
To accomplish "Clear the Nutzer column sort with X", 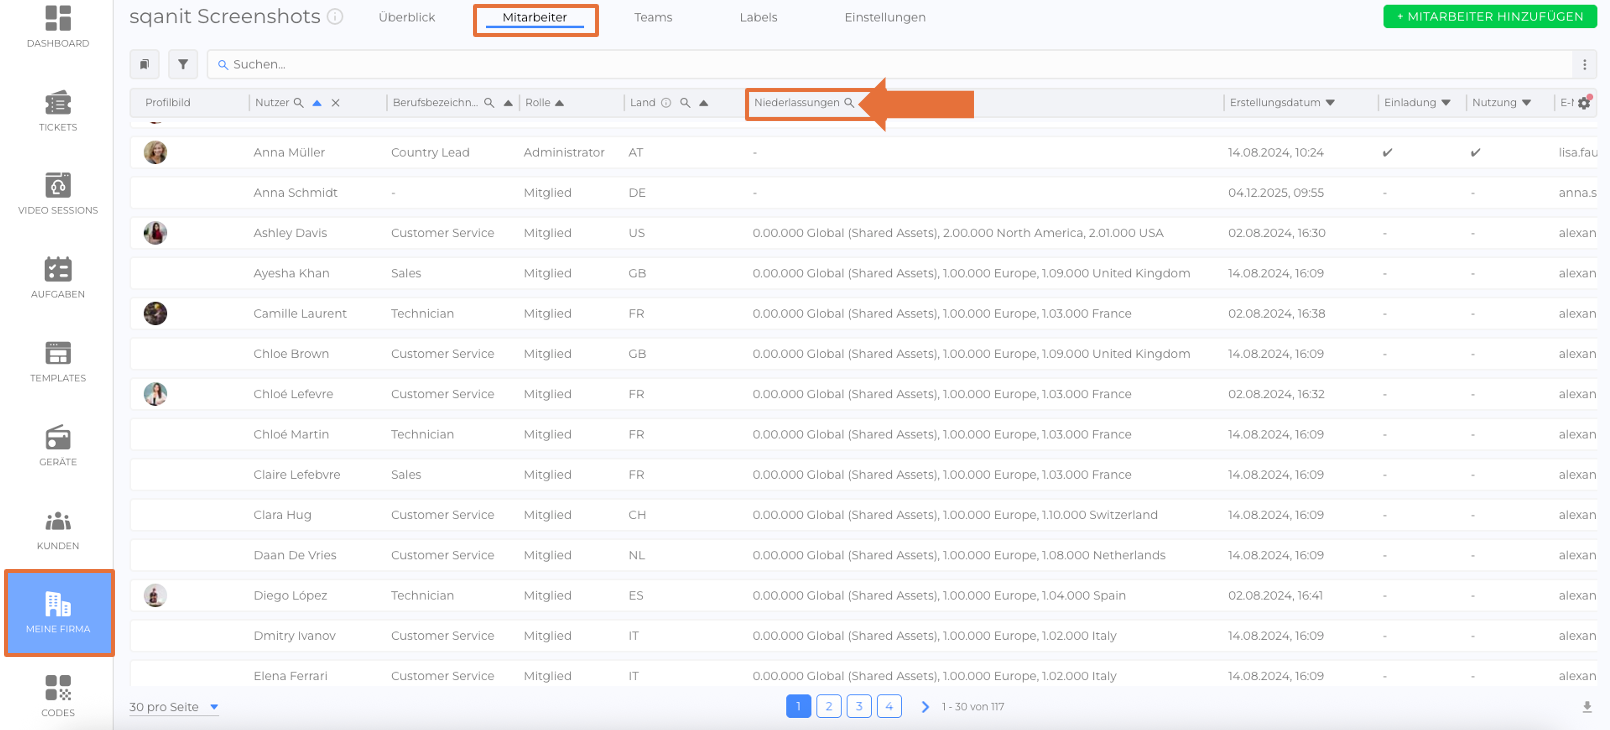I will 336,103.
